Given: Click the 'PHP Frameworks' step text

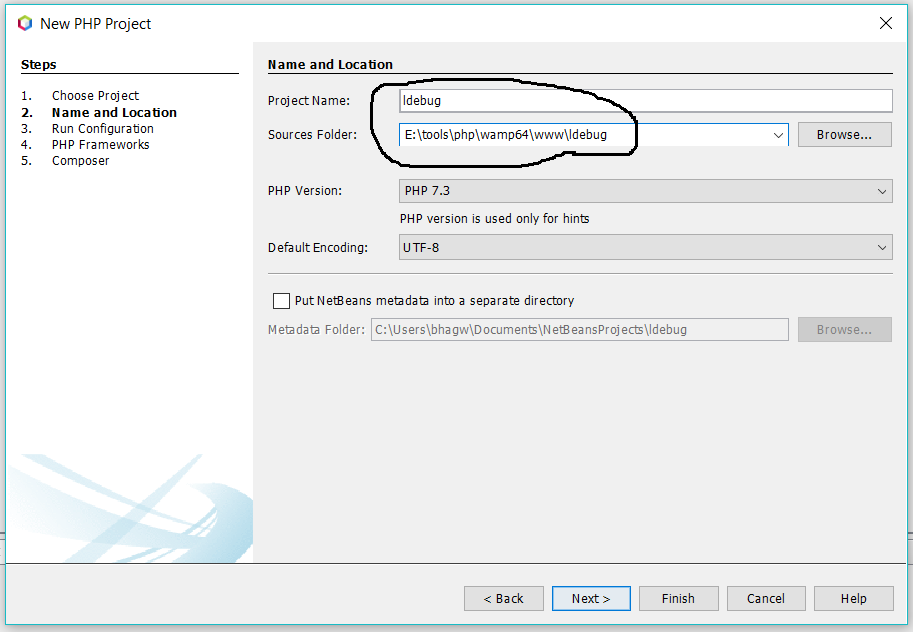Looking at the screenshot, I should (x=100, y=144).
